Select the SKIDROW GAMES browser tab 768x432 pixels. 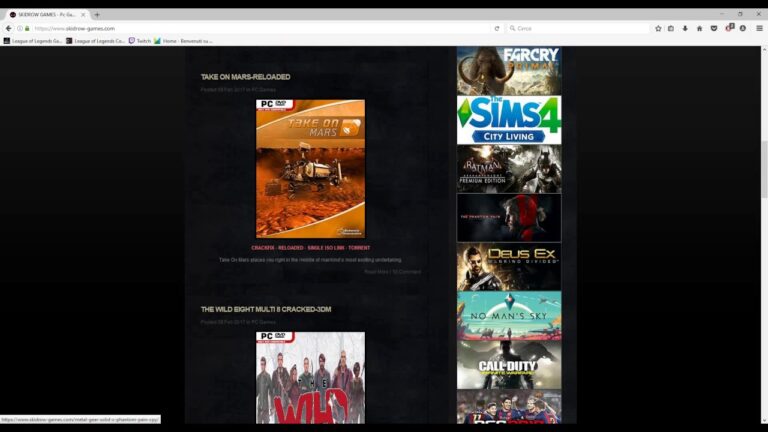point(47,15)
